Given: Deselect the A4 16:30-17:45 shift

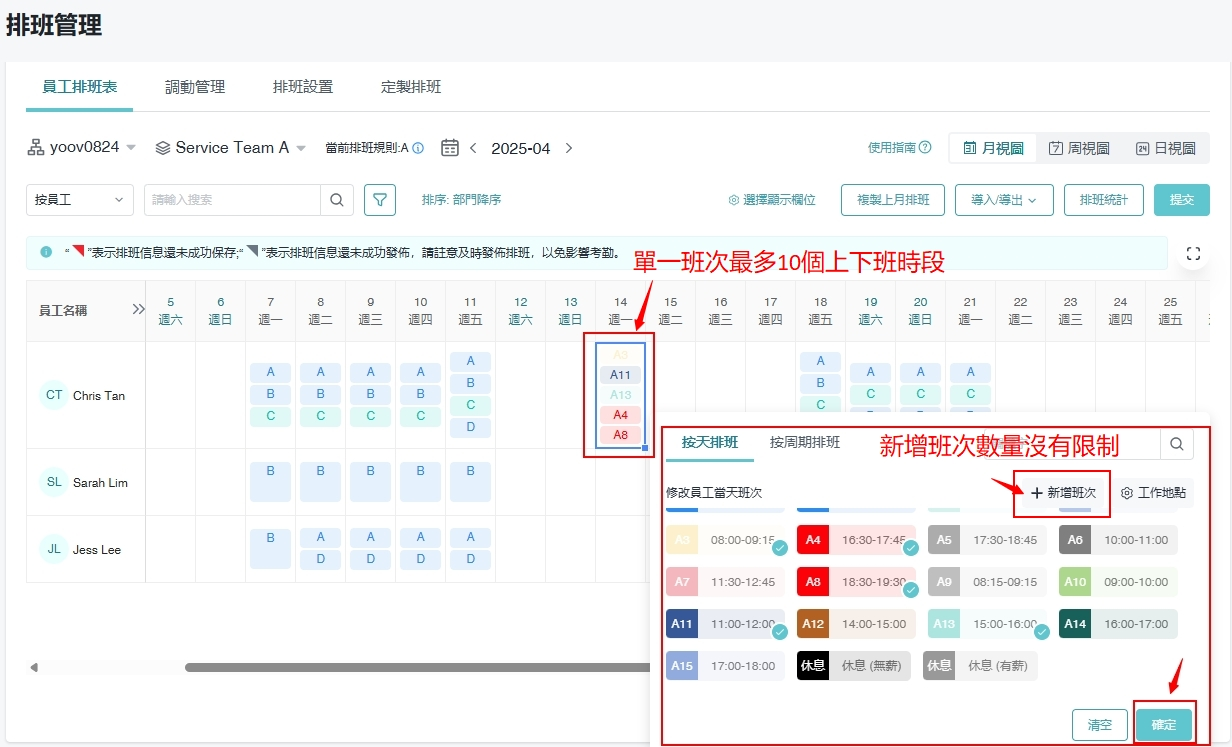Looking at the screenshot, I should click(855, 540).
